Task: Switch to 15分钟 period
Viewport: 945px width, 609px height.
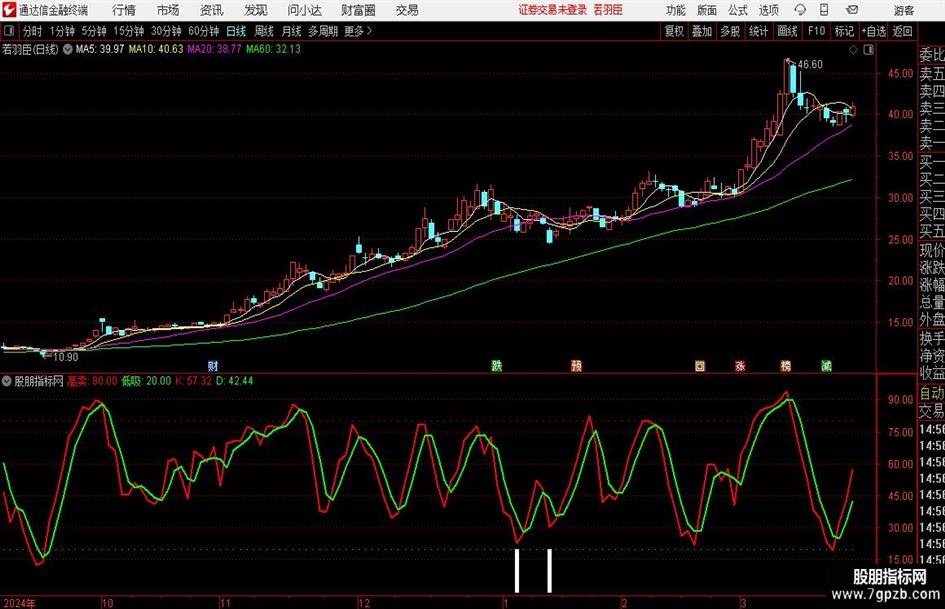Action: pyautogui.click(x=129, y=31)
